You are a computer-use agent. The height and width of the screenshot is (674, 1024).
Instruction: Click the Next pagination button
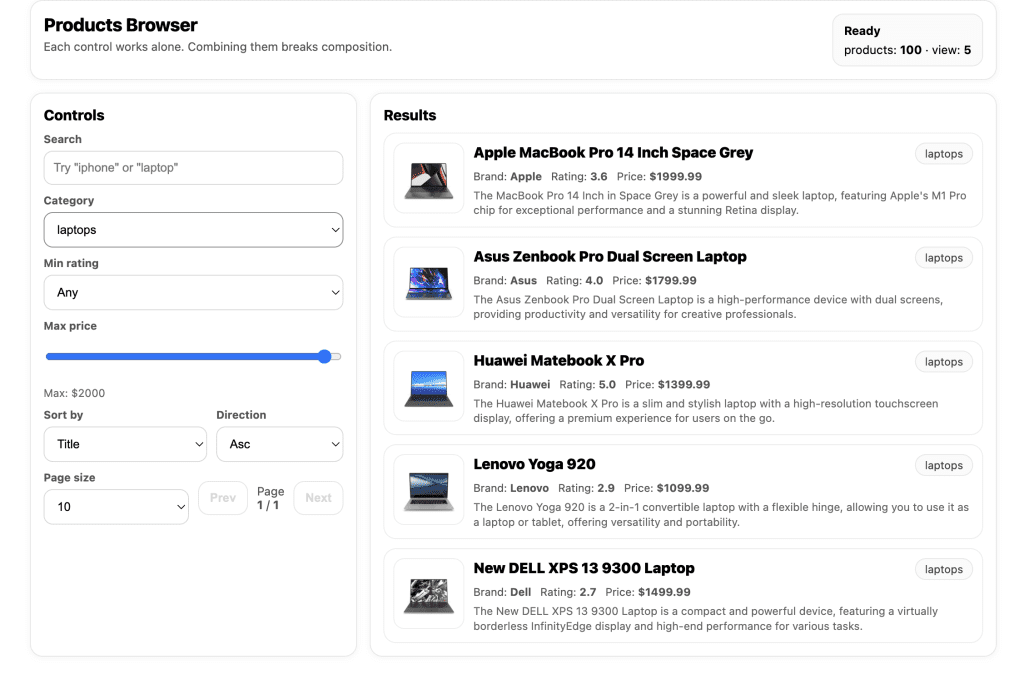coord(318,497)
